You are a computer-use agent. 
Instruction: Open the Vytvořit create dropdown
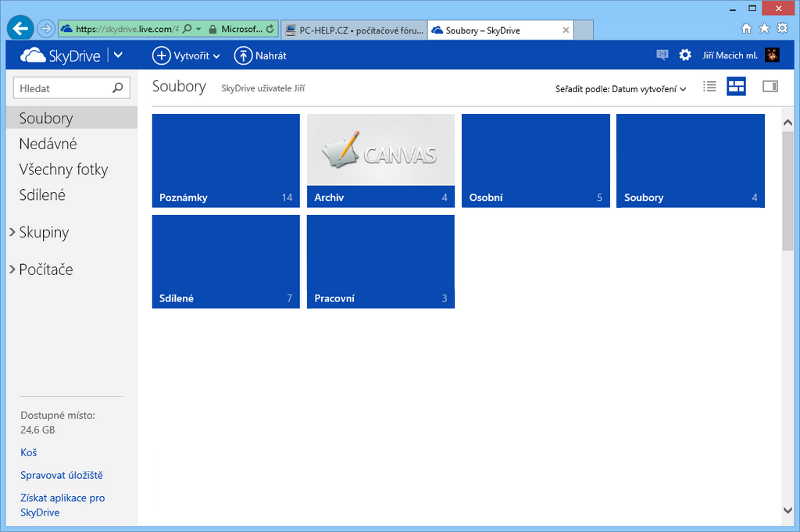(187, 56)
